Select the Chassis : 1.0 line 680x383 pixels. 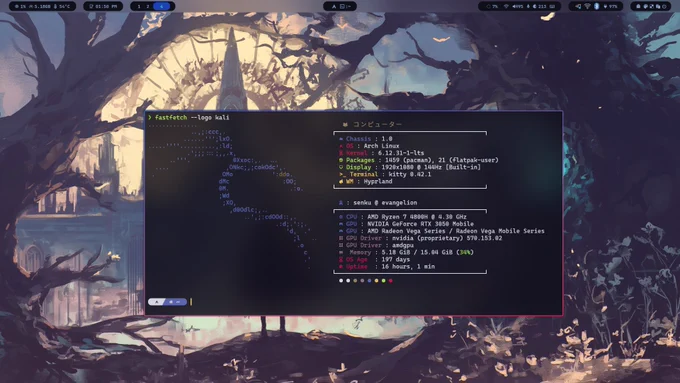[366, 139]
